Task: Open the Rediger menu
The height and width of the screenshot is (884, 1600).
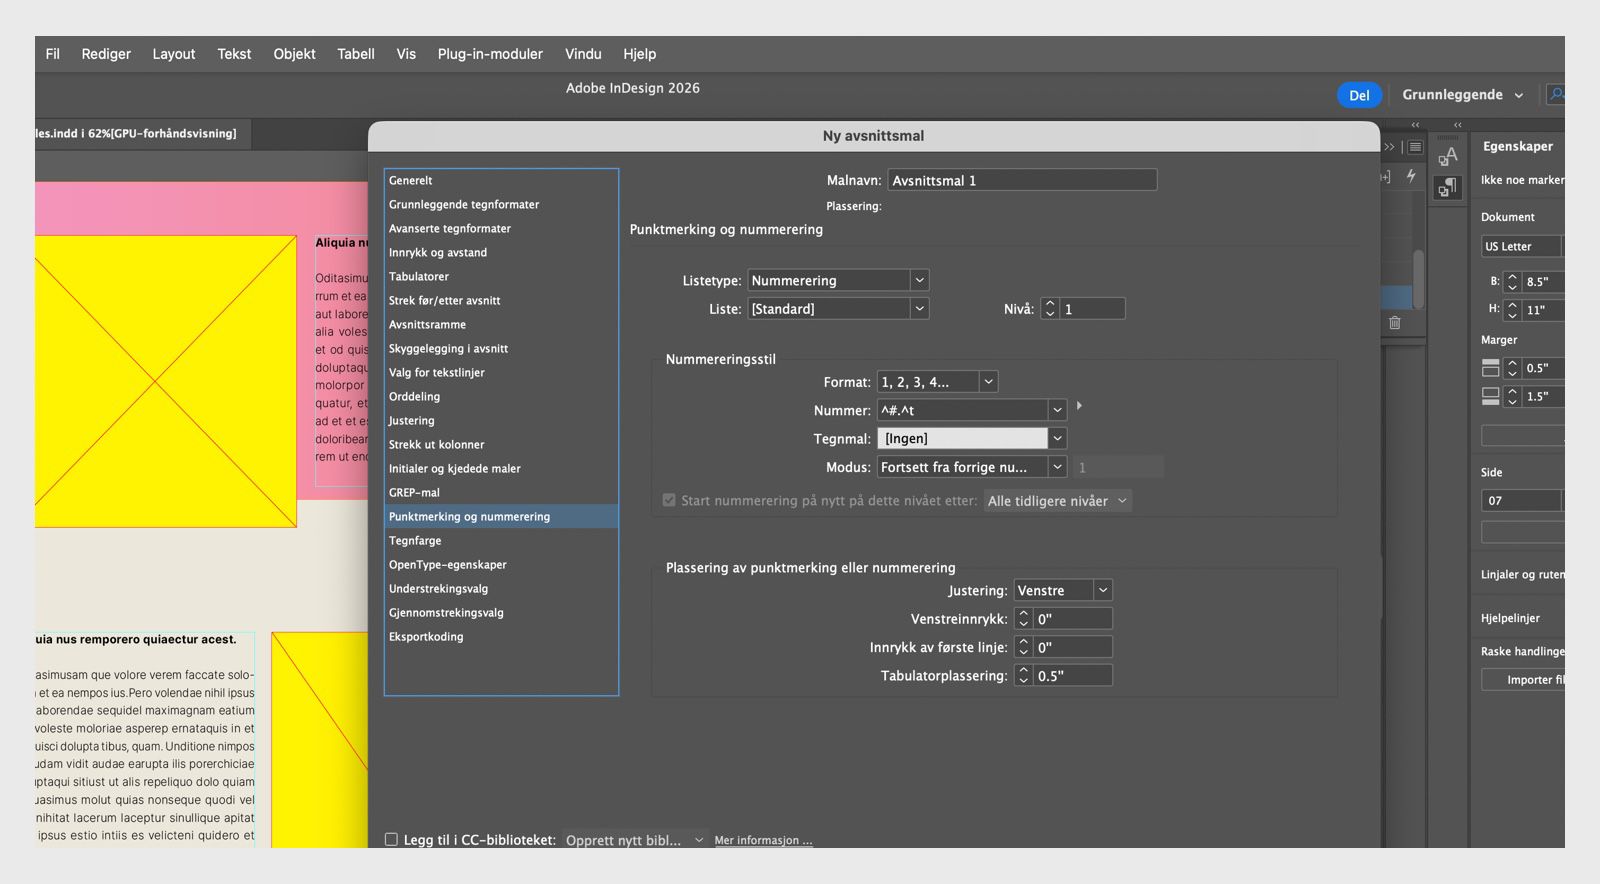Action: [106, 54]
